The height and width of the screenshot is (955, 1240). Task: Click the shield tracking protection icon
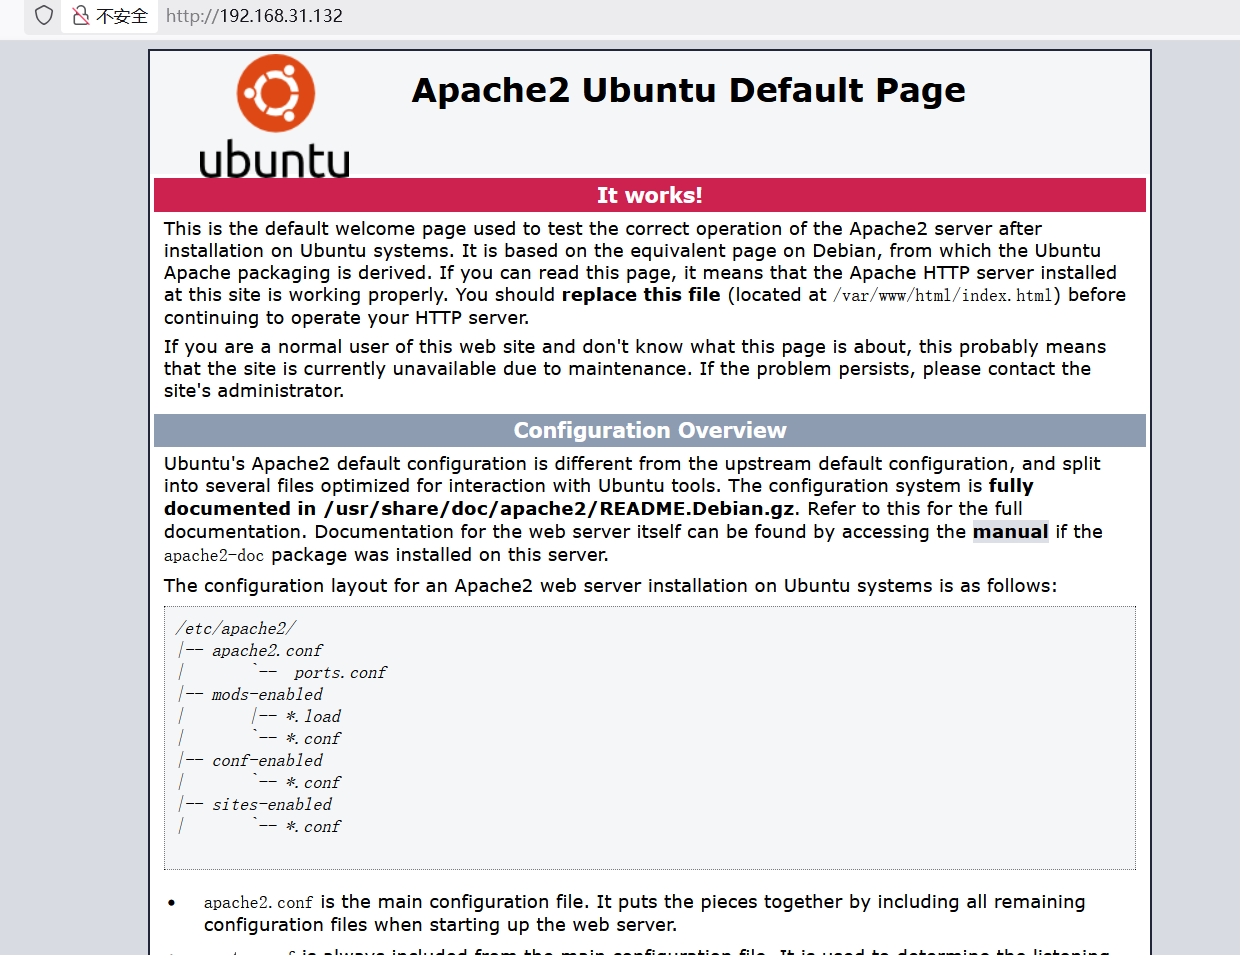pos(43,15)
